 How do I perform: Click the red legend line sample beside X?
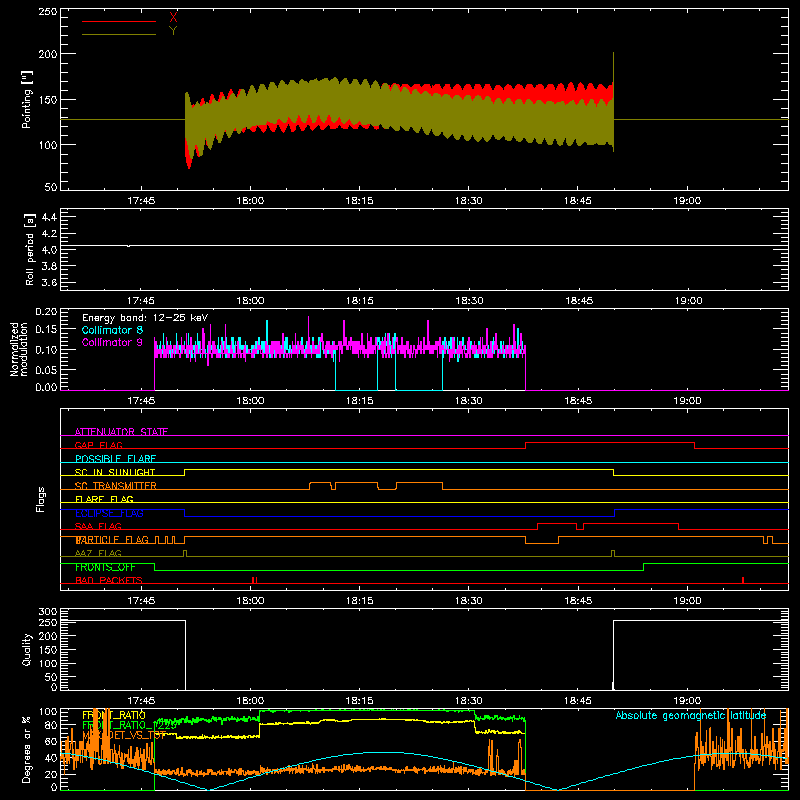(x=119, y=21)
